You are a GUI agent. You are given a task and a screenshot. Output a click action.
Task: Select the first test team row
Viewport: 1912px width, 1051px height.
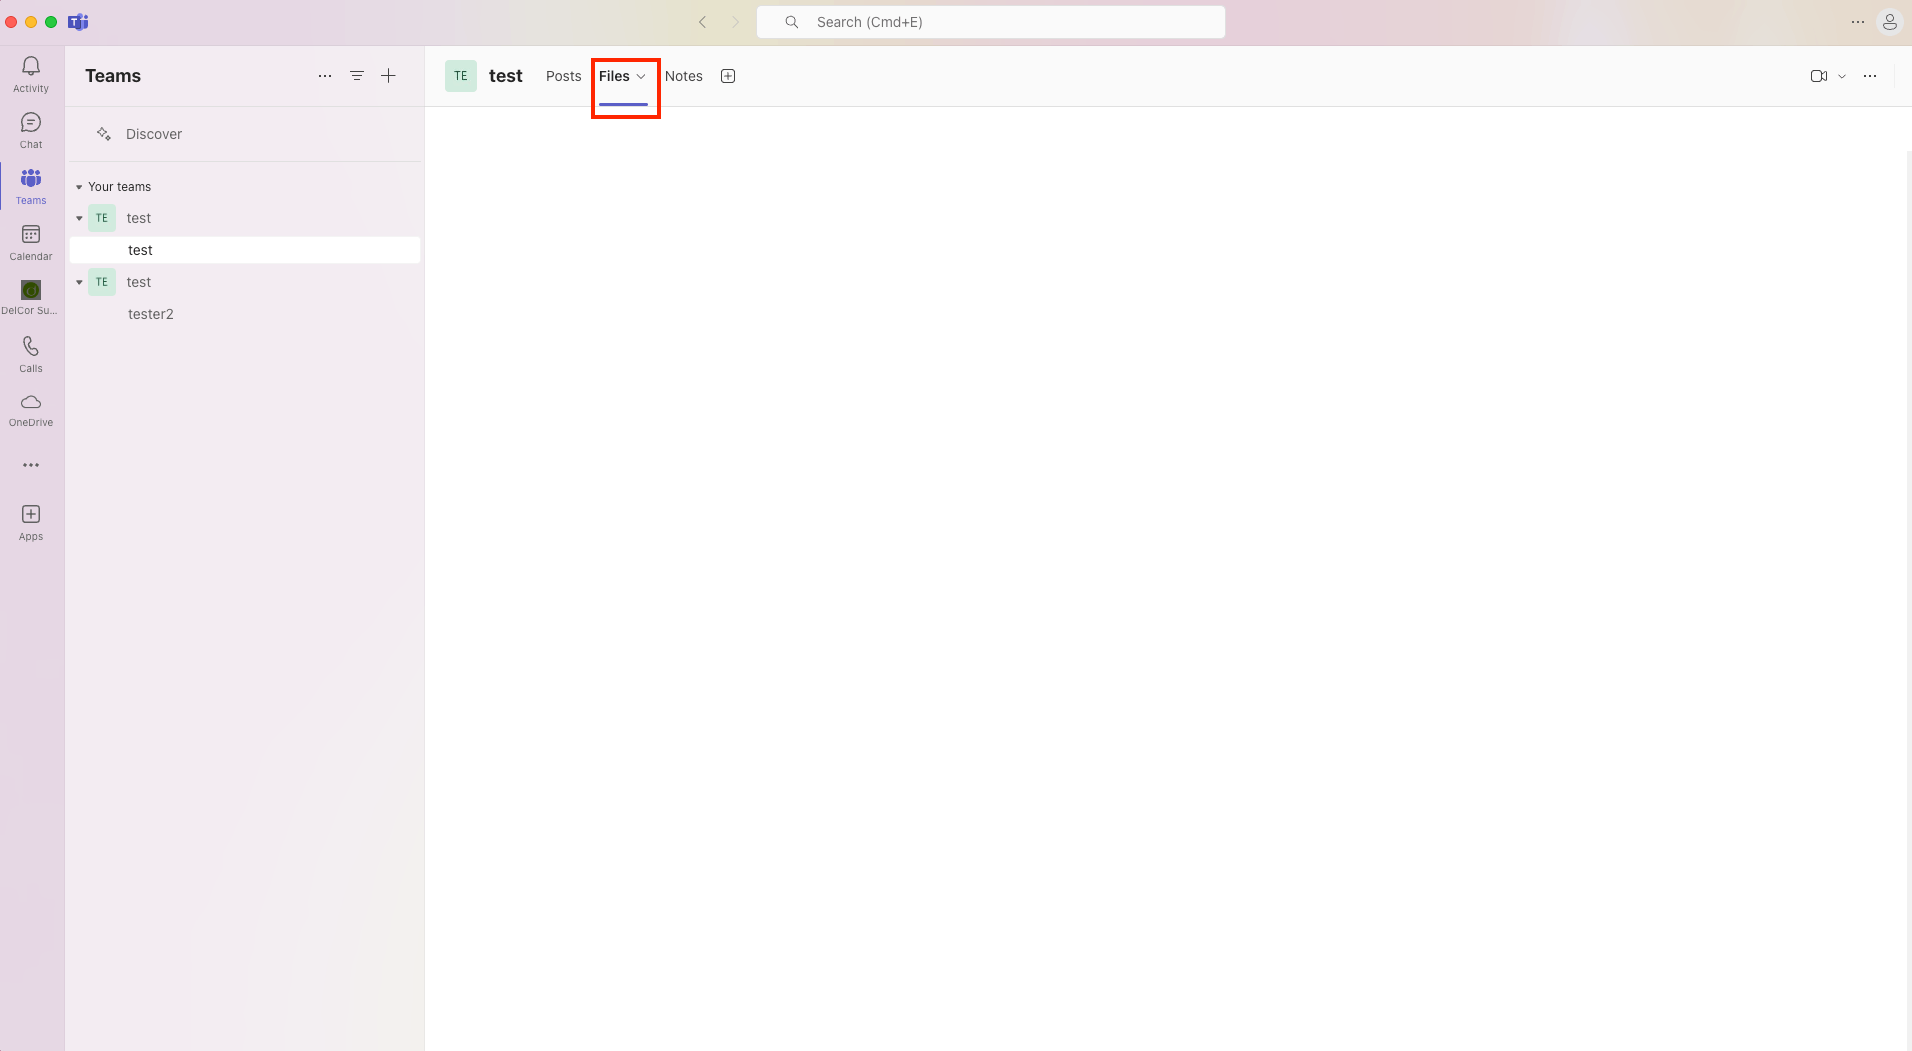click(x=245, y=218)
